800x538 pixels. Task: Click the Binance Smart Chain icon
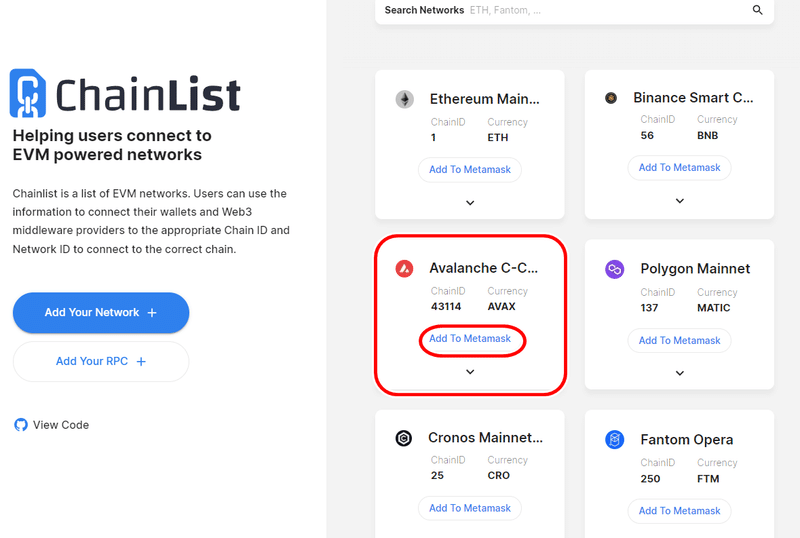click(x=611, y=97)
